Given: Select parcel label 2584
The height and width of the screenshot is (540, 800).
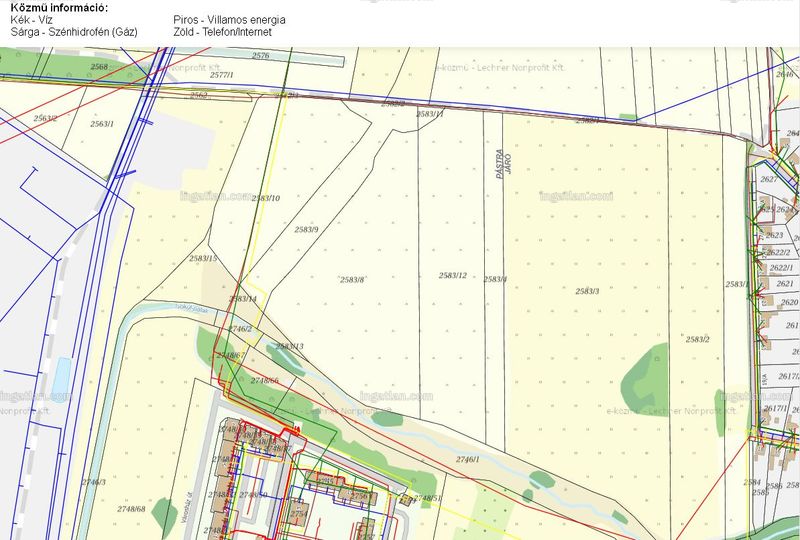Looking at the screenshot, I should (x=752, y=482).
